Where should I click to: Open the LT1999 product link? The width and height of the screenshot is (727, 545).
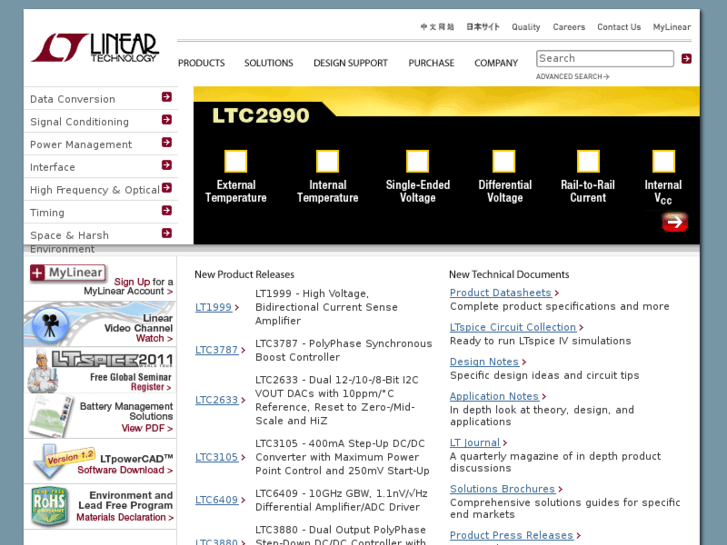[213, 307]
